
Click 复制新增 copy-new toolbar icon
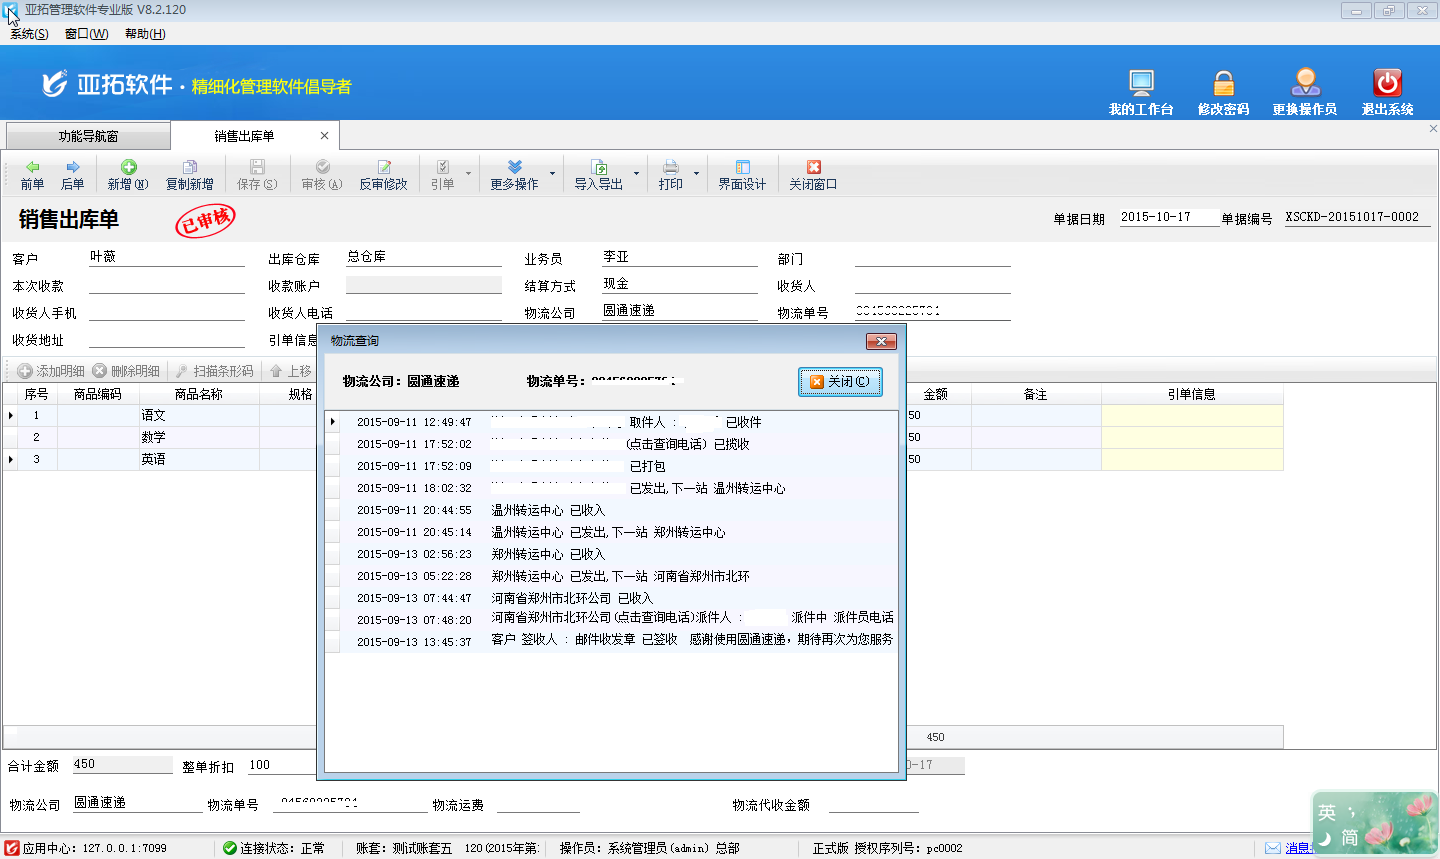(189, 174)
